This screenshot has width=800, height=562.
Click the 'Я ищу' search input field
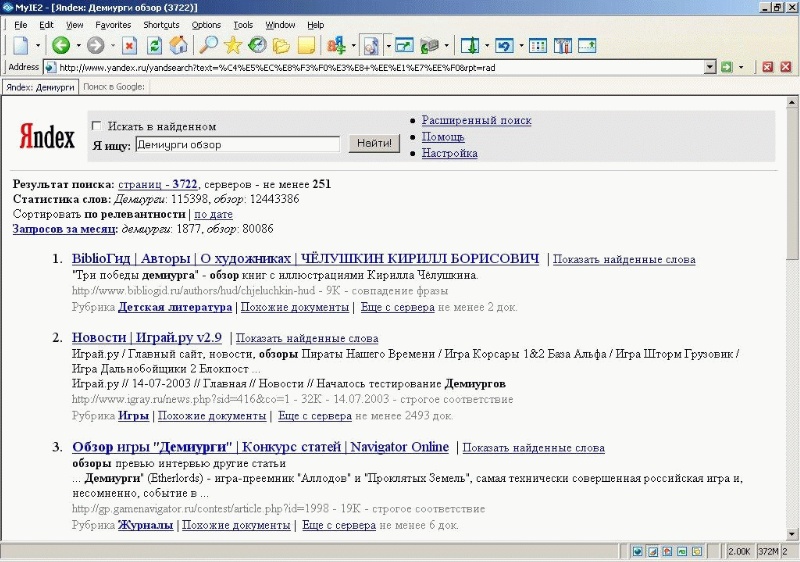(x=238, y=144)
